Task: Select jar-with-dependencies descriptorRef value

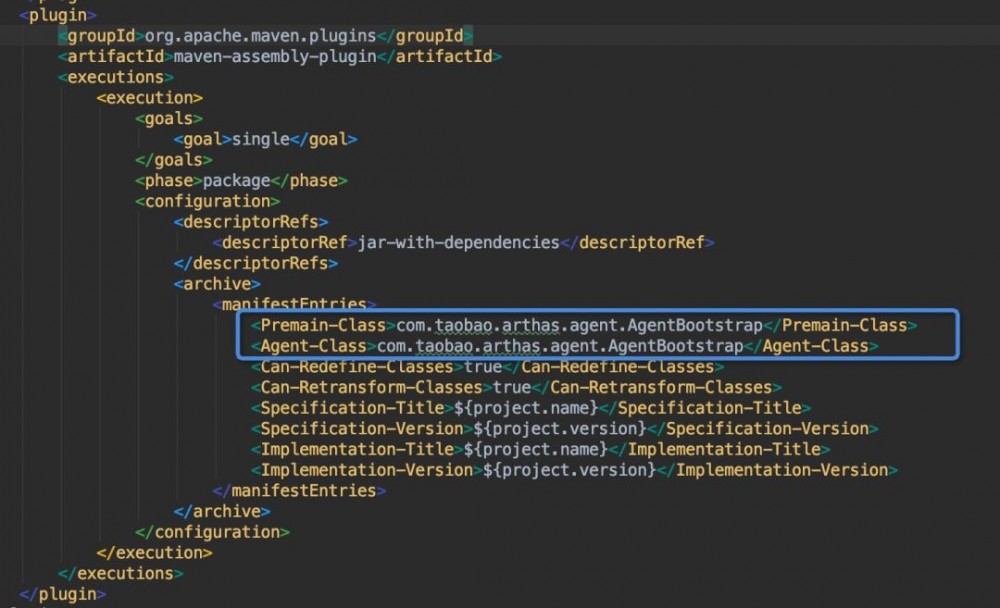Action: [x=459, y=243]
